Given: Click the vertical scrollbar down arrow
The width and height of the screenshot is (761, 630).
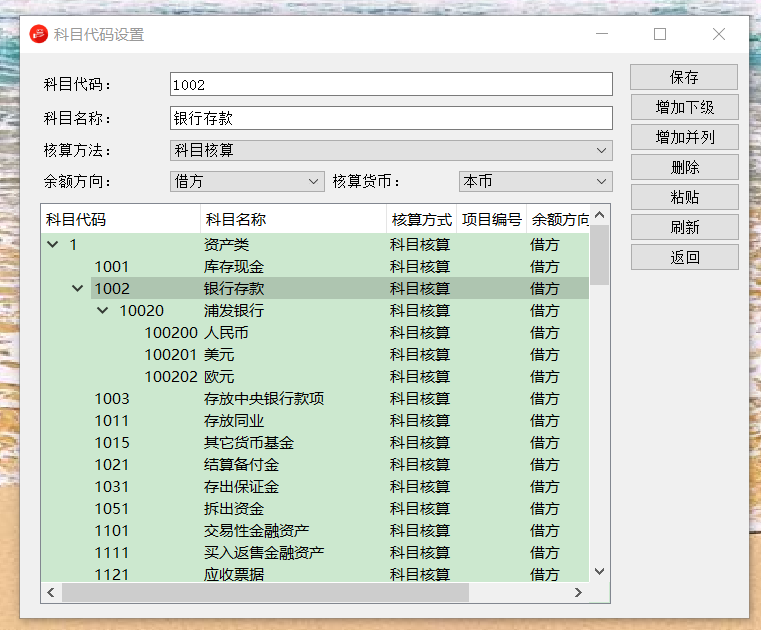Looking at the screenshot, I should click(x=600, y=571).
